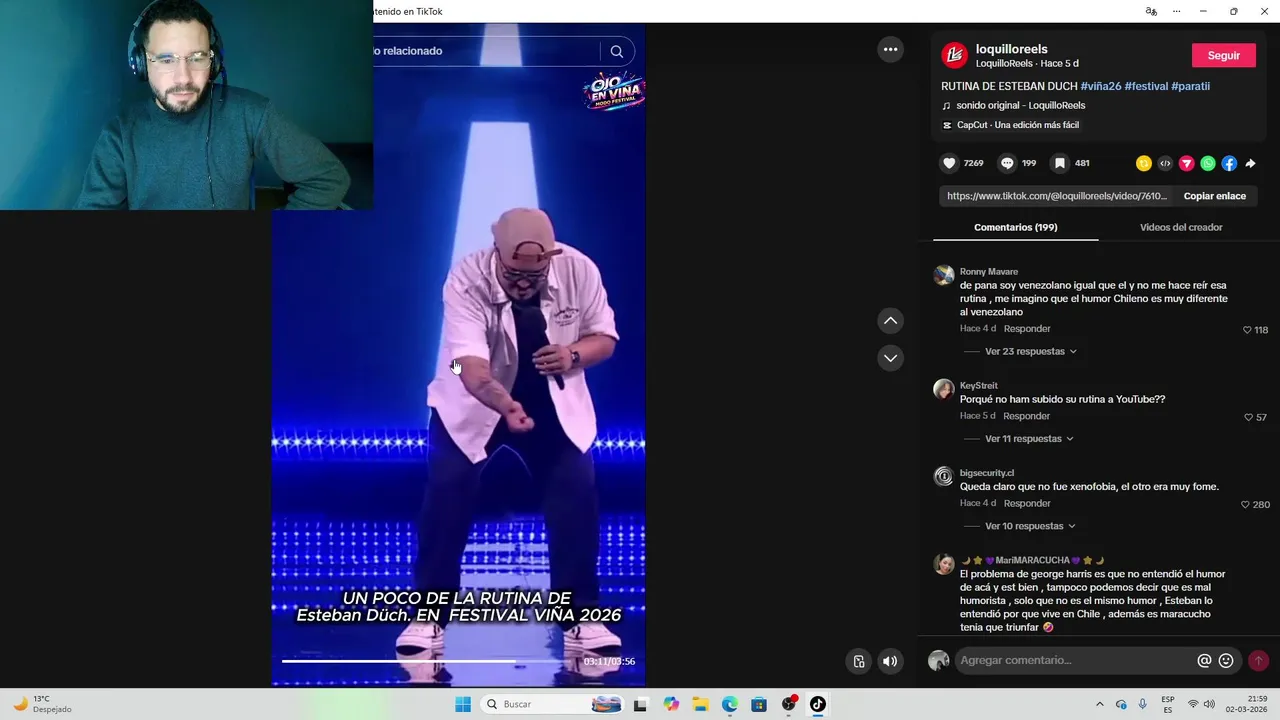Insert mention with the @ icon
This screenshot has width=1280, height=720.
[x=1204, y=660]
